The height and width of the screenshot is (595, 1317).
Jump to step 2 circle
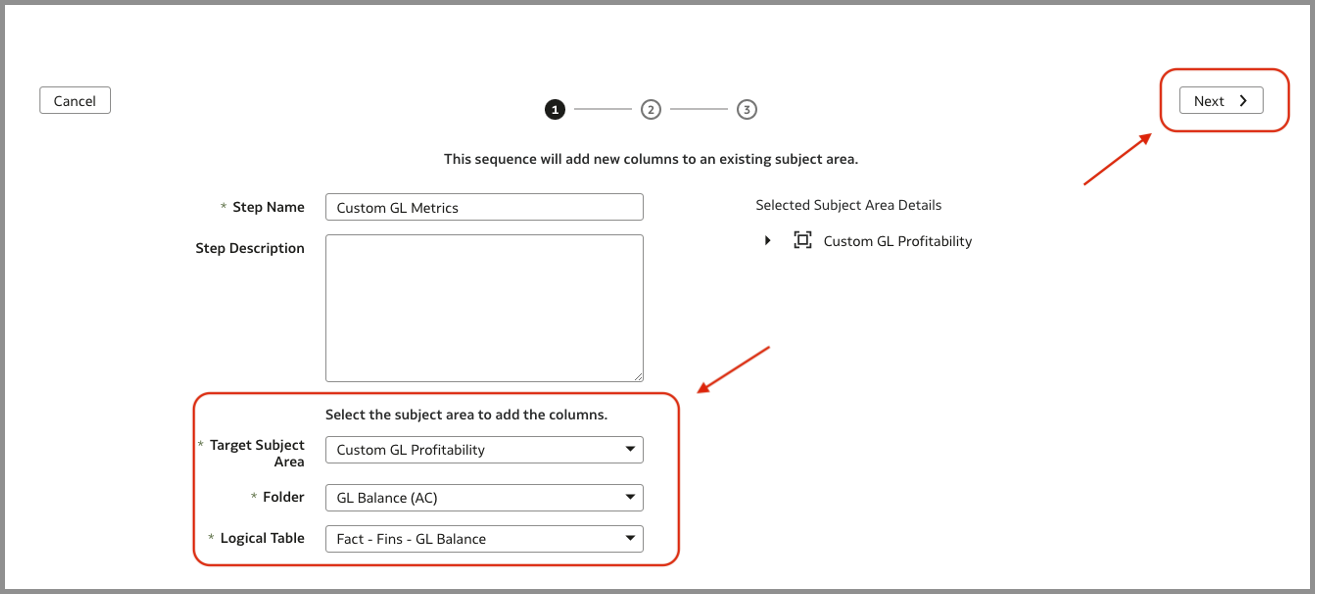click(x=651, y=110)
